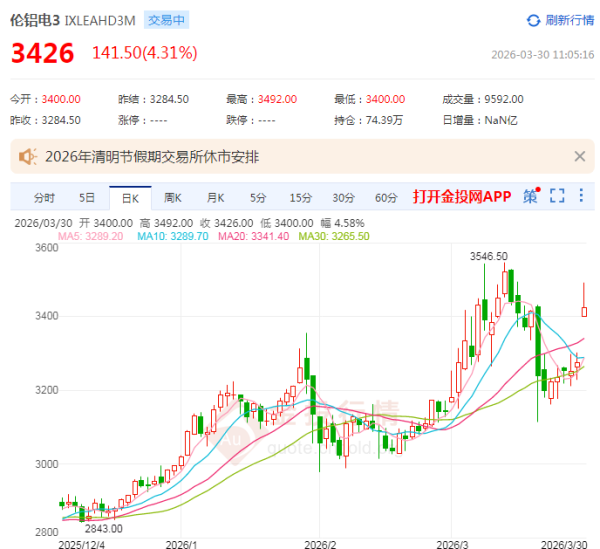The width and height of the screenshot is (600, 549).
Task: Click the speaker announcement icon in banner
Action: point(28,156)
